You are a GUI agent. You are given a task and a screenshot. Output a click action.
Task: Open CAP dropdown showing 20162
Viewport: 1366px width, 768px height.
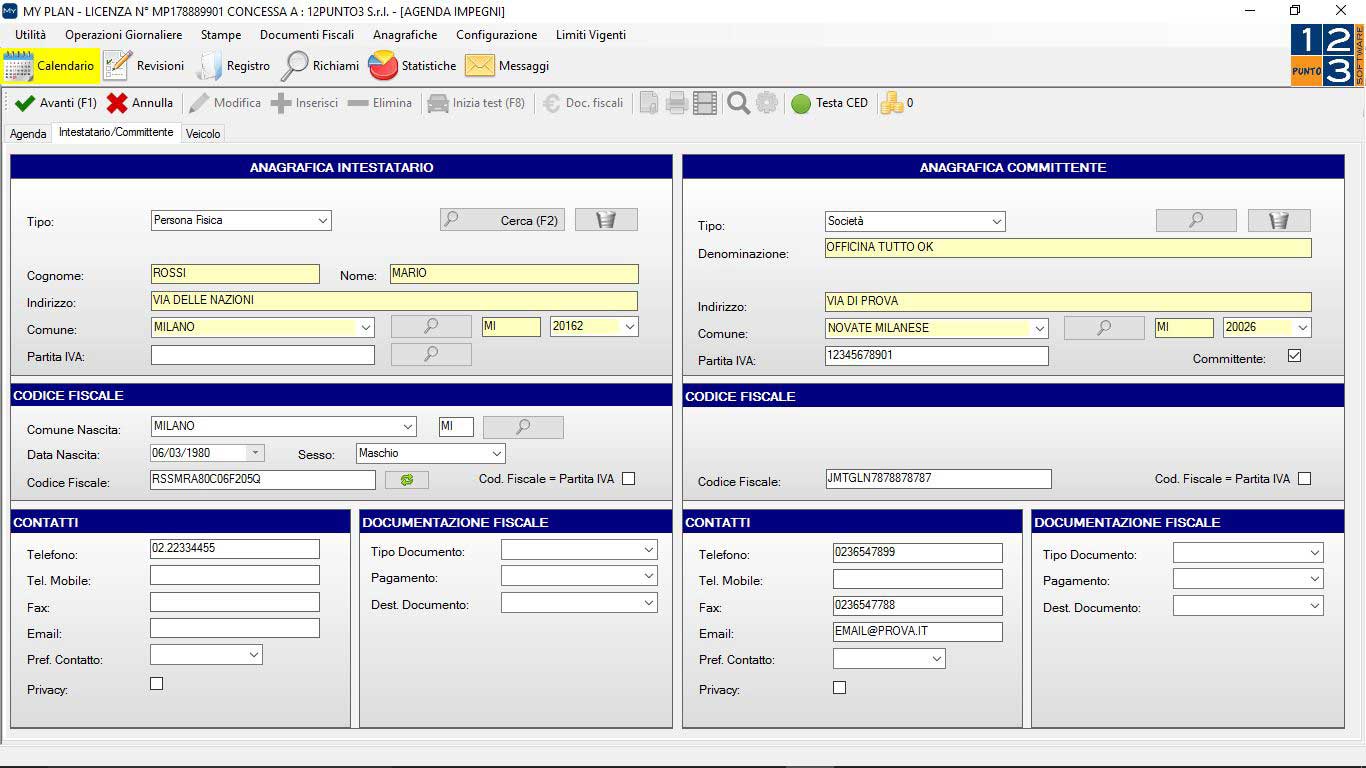point(629,326)
